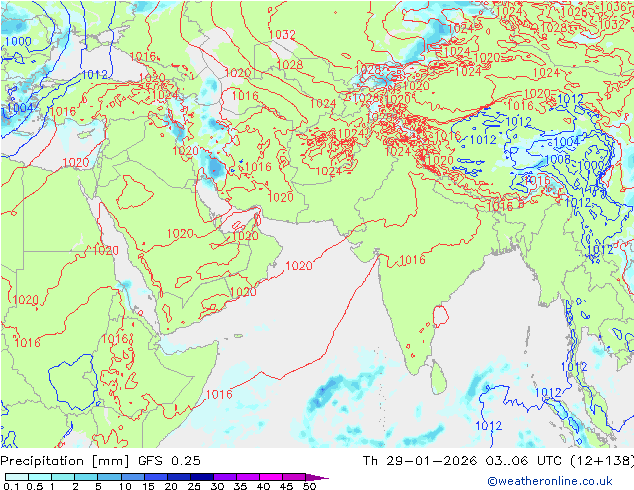Click the '1016' isobar label over central India
This screenshot has width=634, height=490.
click(412, 260)
